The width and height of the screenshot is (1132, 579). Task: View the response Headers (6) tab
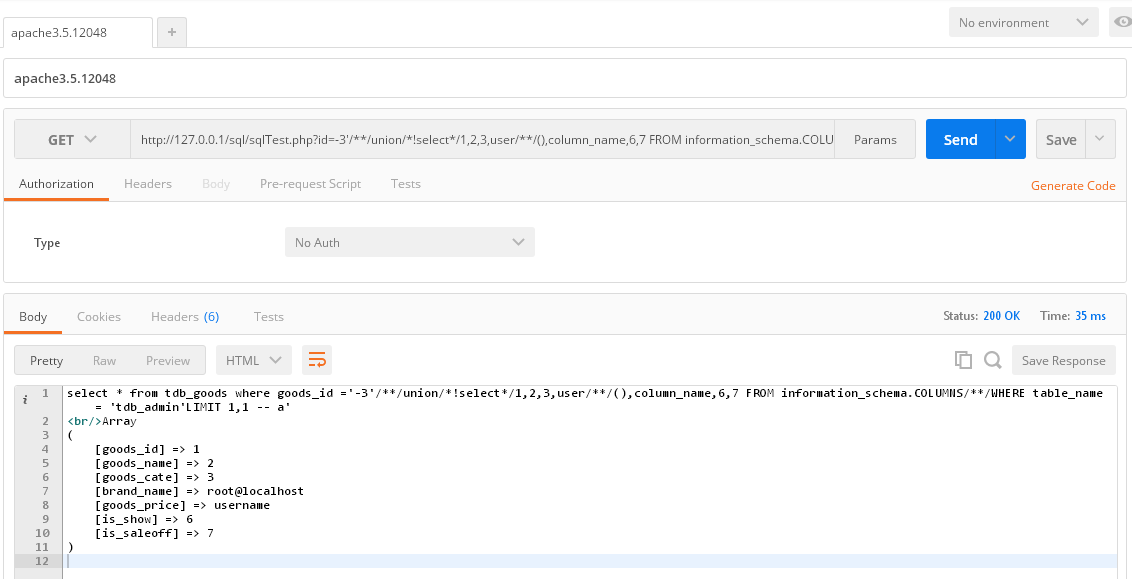click(x=185, y=317)
